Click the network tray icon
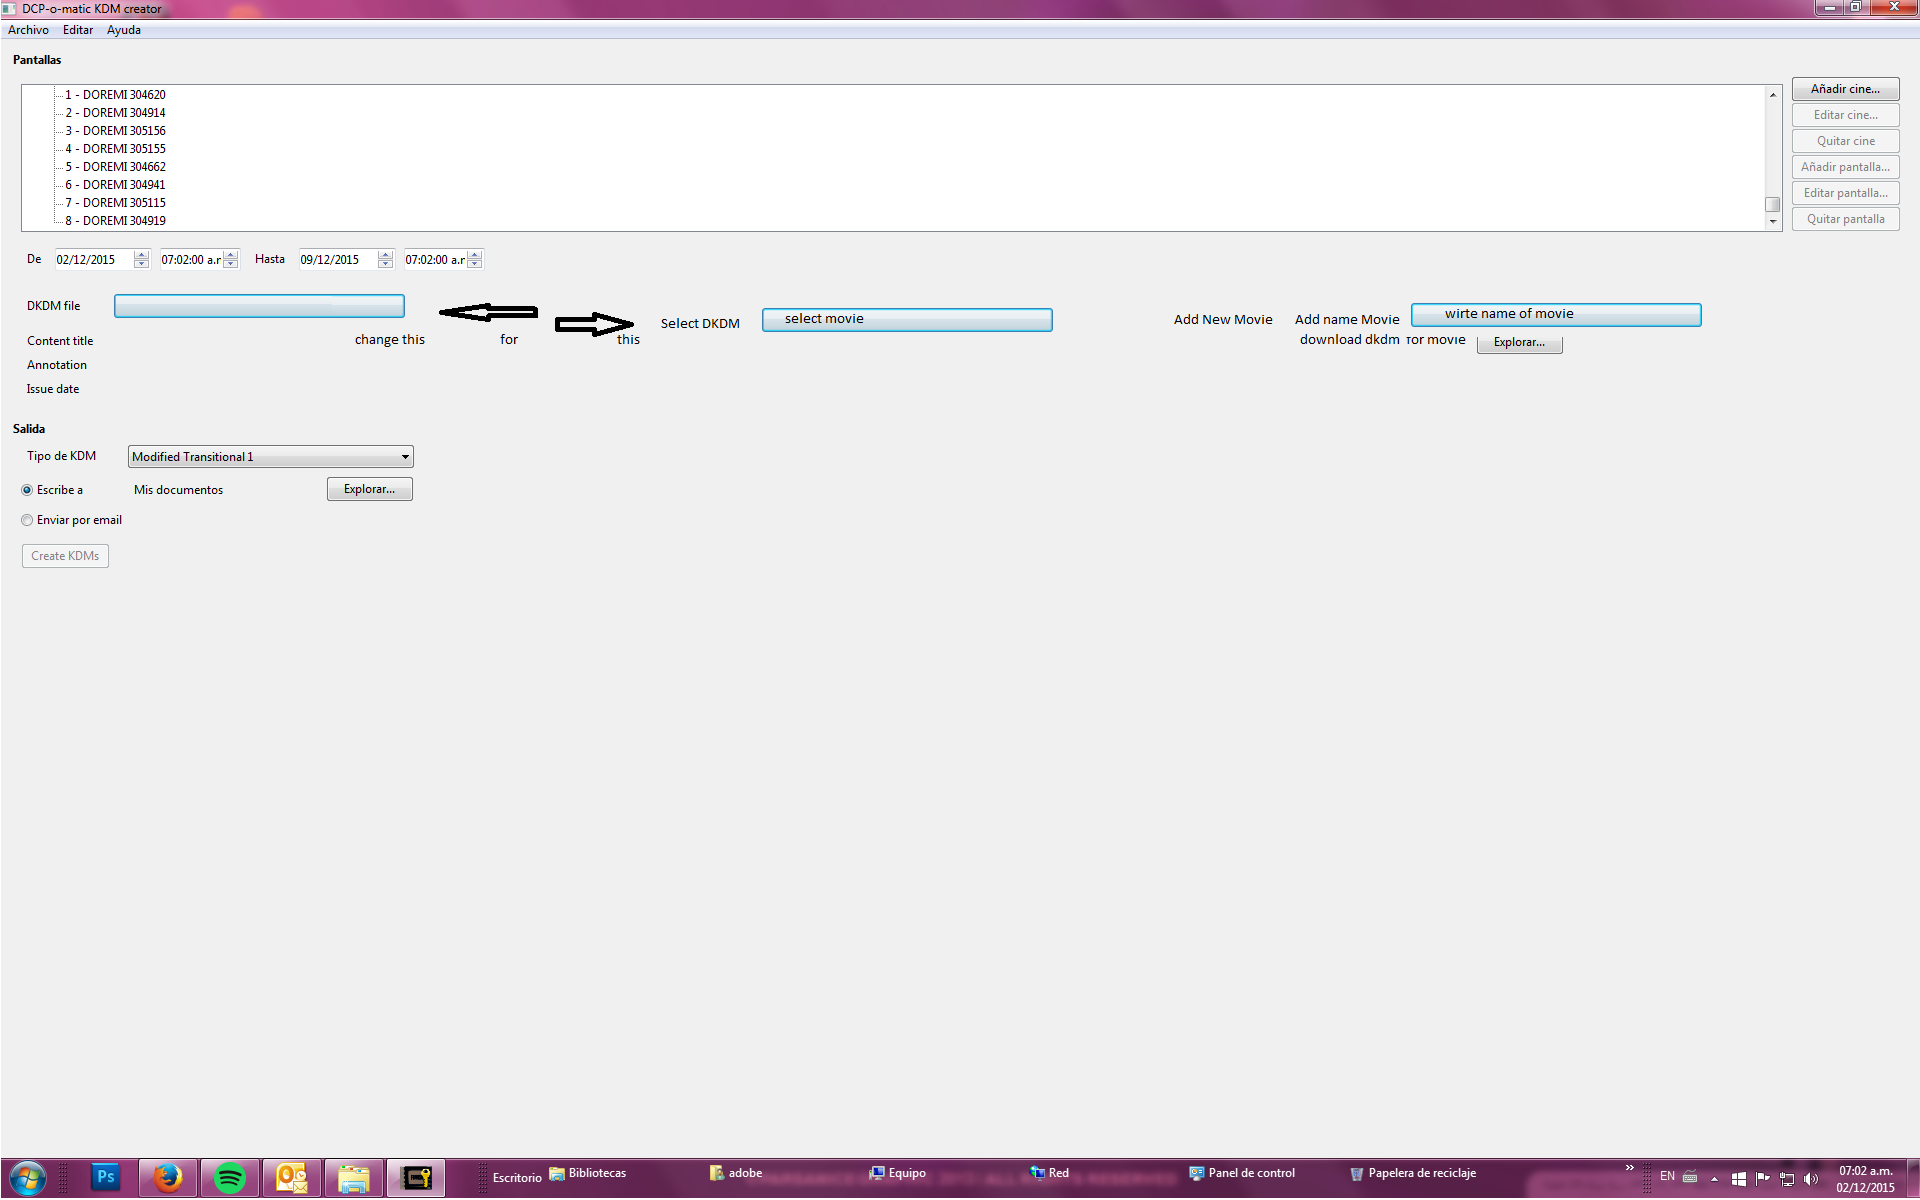 pyautogui.click(x=1787, y=1179)
